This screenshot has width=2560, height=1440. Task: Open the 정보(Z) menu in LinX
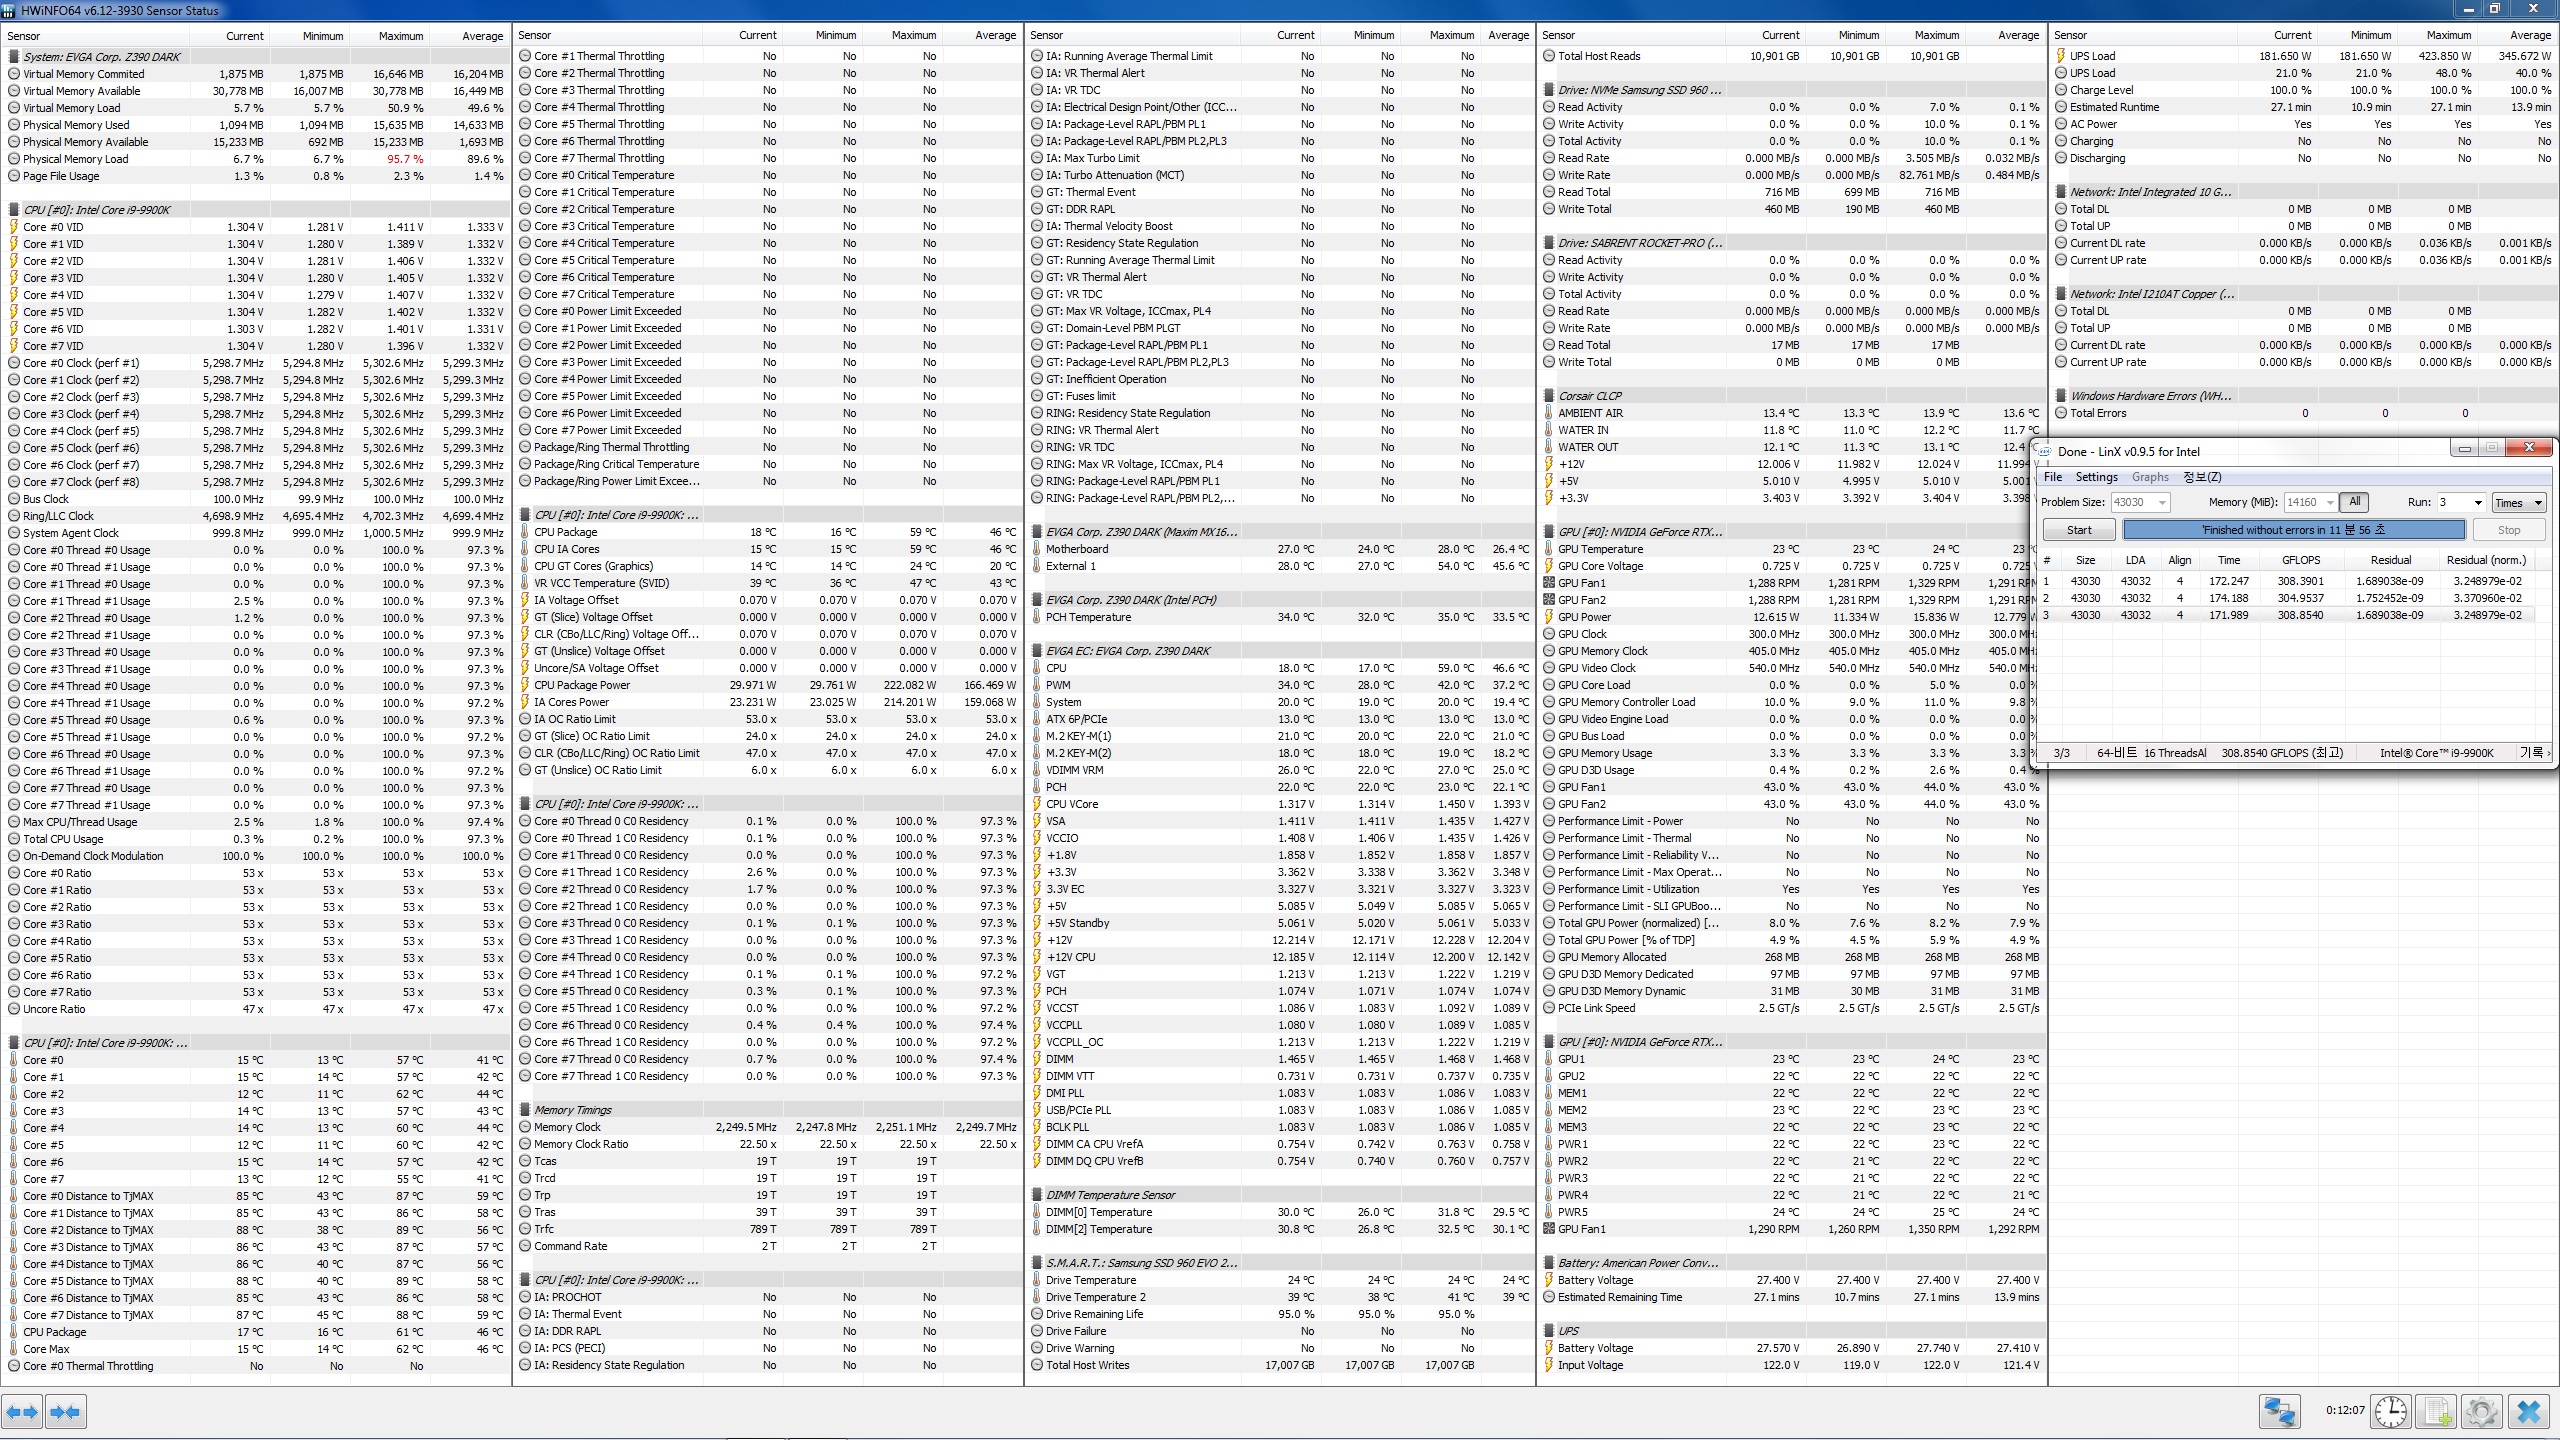click(x=2202, y=477)
